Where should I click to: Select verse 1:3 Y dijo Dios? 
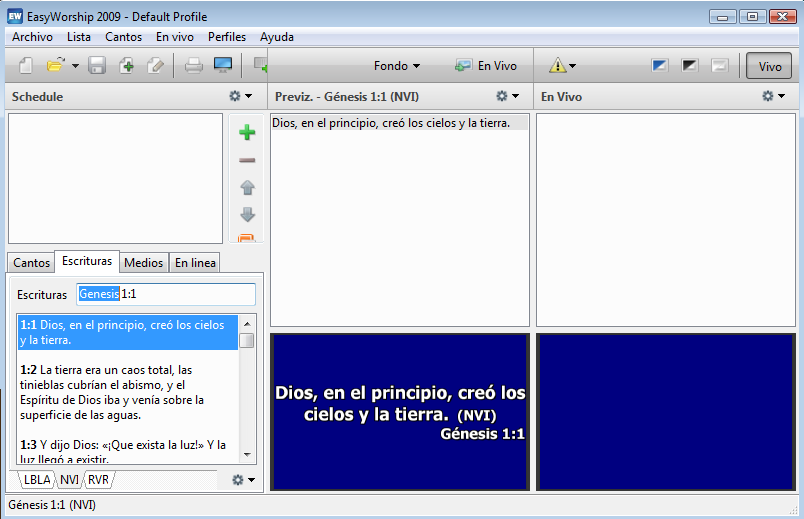click(x=128, y=451)
